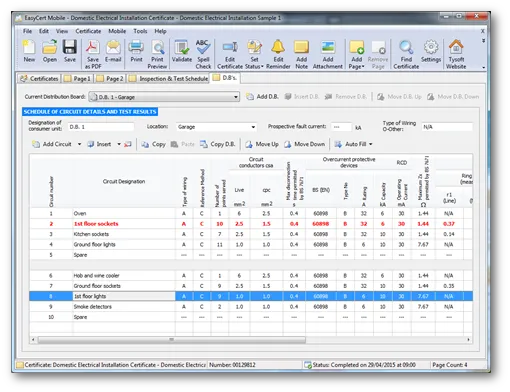Open Insert dropdown arrow
This screenshot has height=392, width=510.
(x=119, y=144)
